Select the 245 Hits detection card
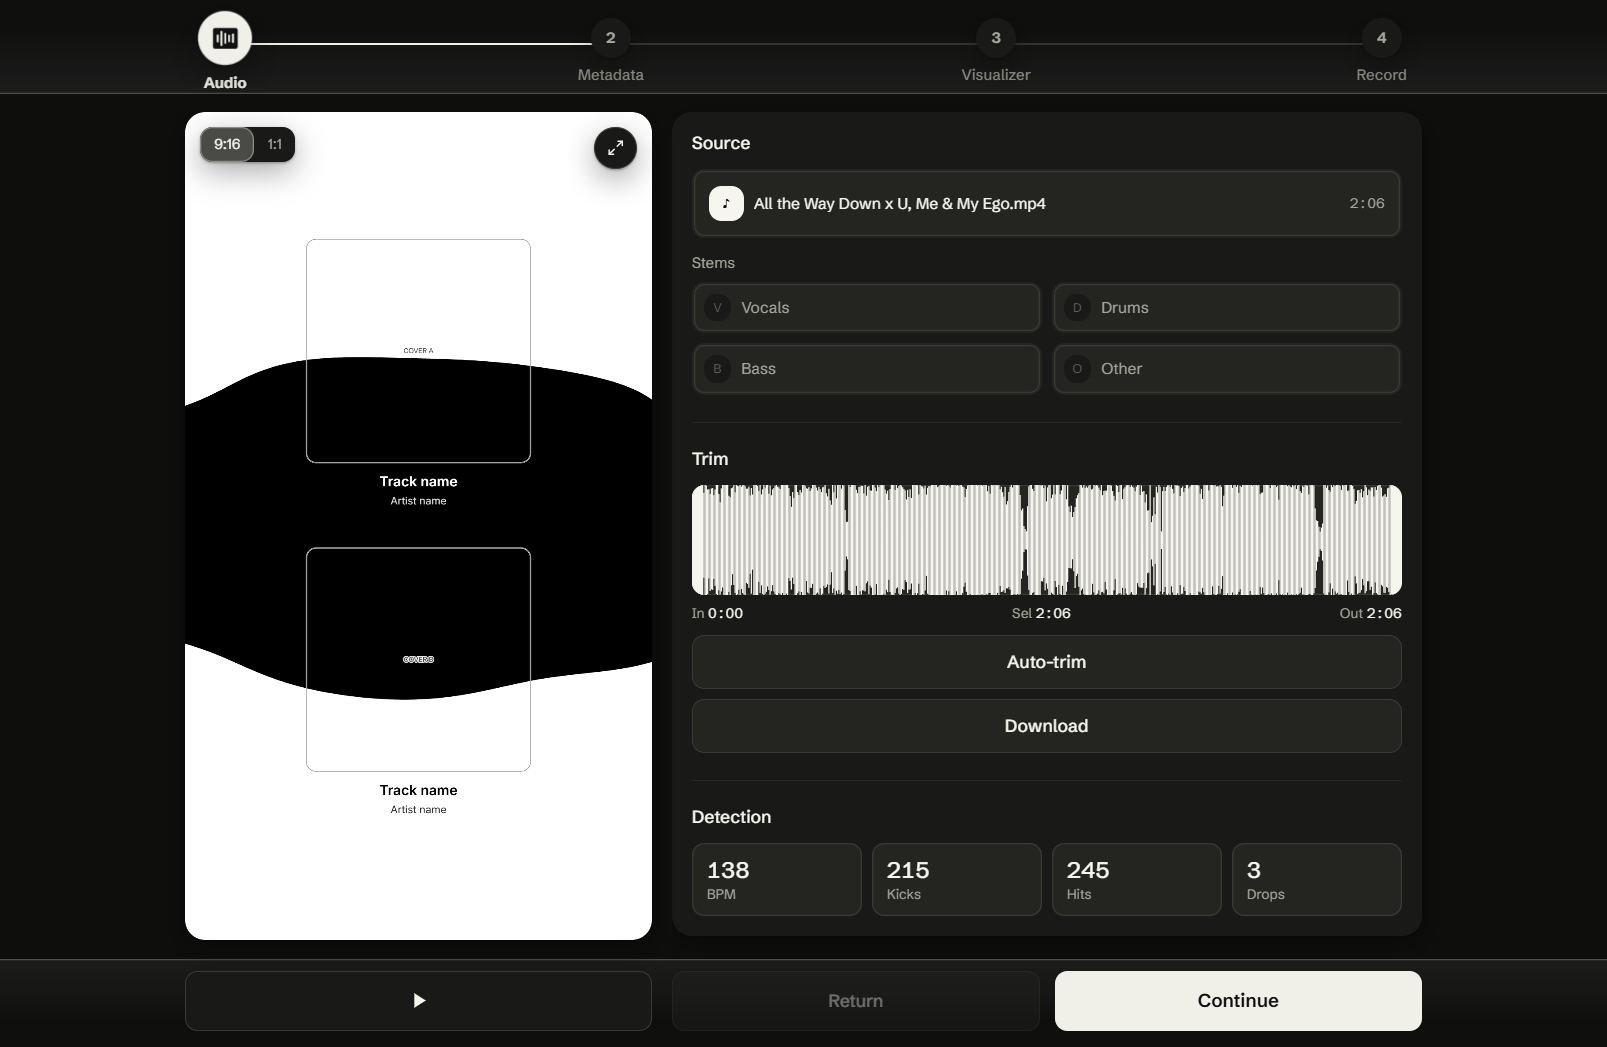This screenshot has height=1047, width=1607. click(x=1136, y=880)
